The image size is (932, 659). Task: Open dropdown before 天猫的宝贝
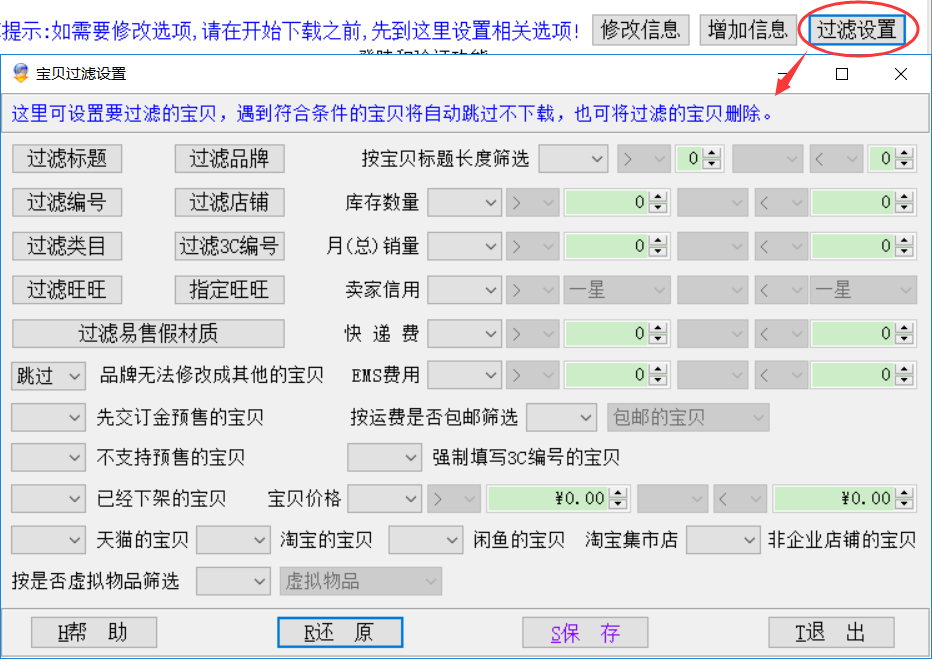point(49,540)
